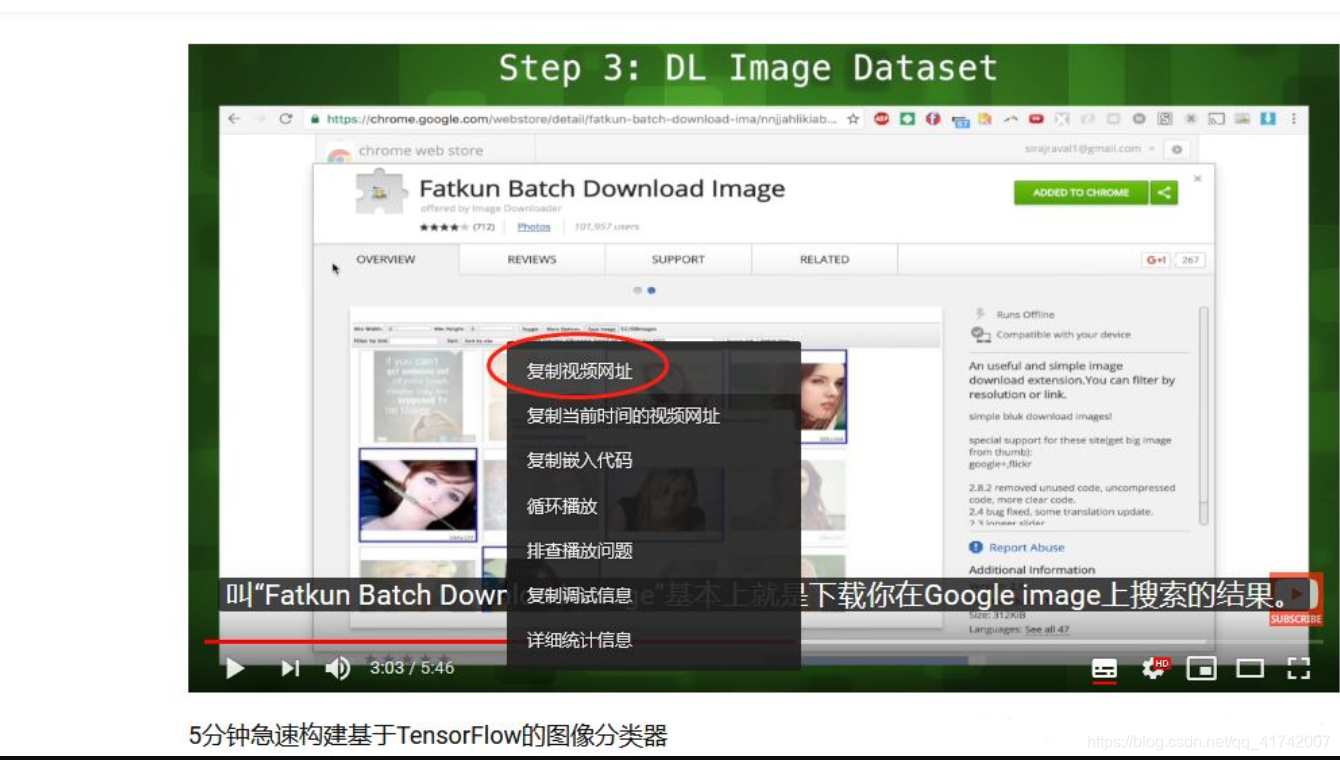
Task: Click the dark-haired woman holding flower thumbnail
Action: point(418,495)
